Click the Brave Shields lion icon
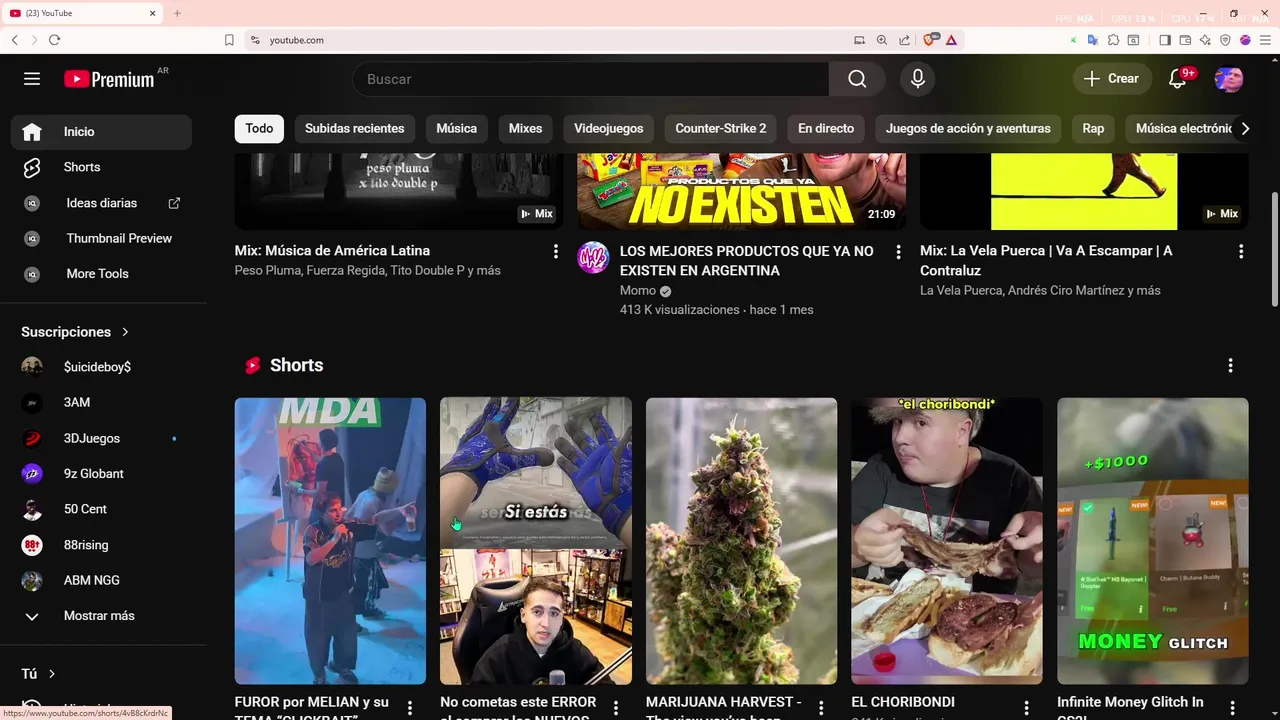Image resolution: width=1280 pixels, height=720 pixels. coord(931,40)
